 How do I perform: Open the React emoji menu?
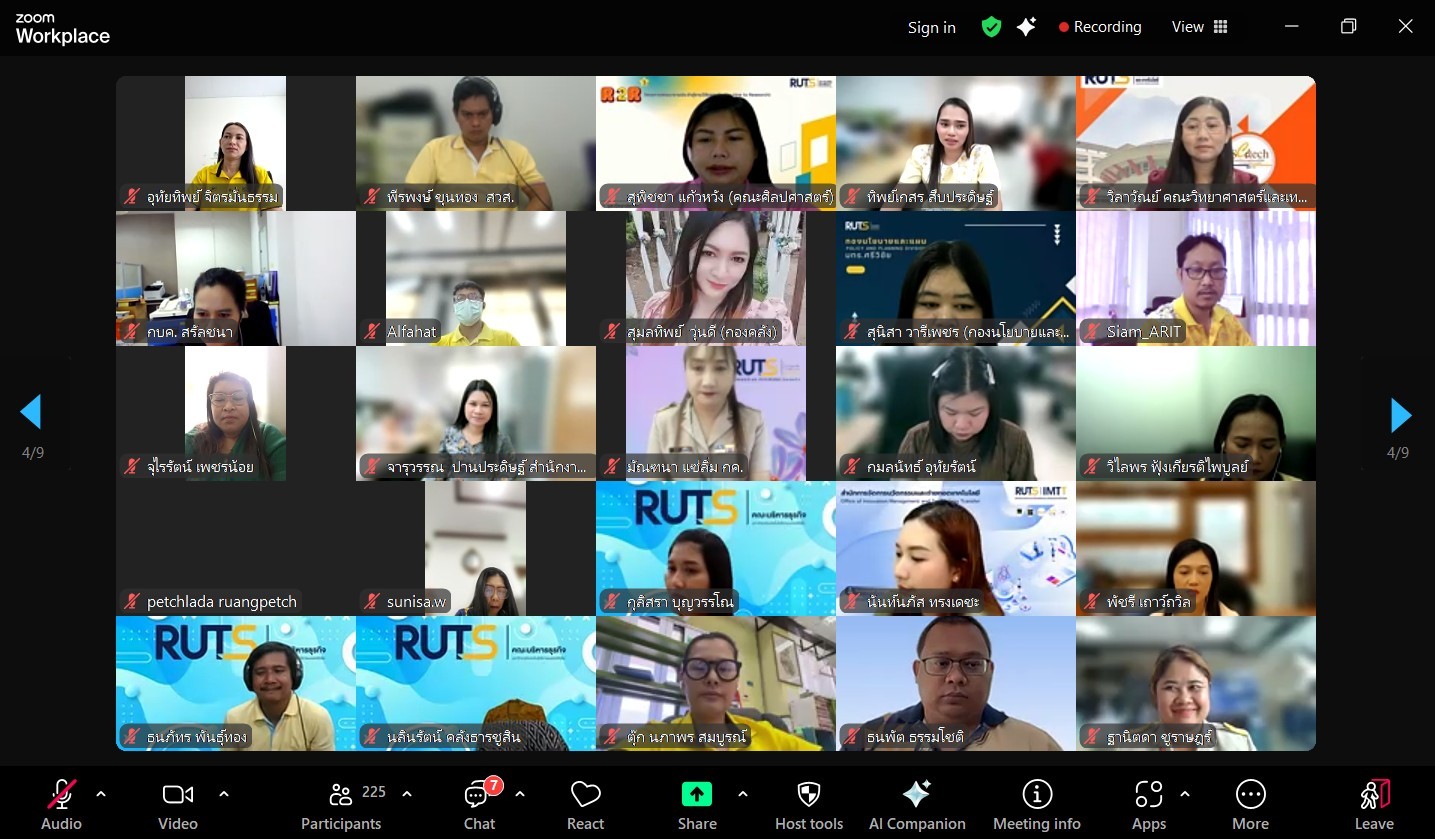(x=585, y=805)
